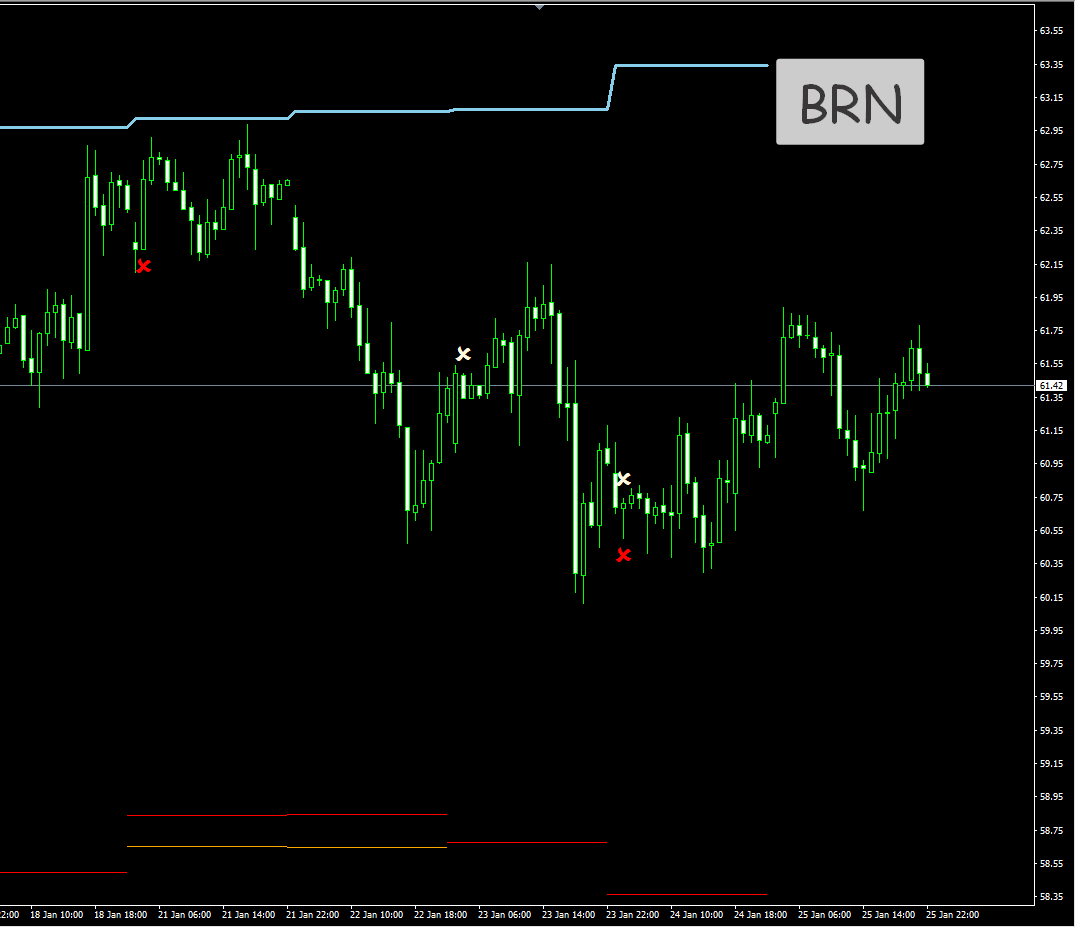Viewport: 1075px width, 928px height.
Task: Click time axis label 22 Jan 10:00
Action: pos(376,914)
